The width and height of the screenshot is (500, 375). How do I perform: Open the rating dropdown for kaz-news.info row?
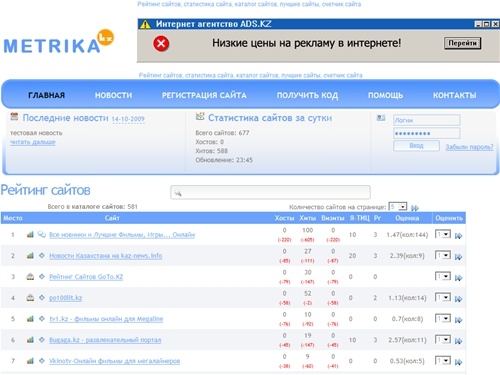(x=443, y=255)
